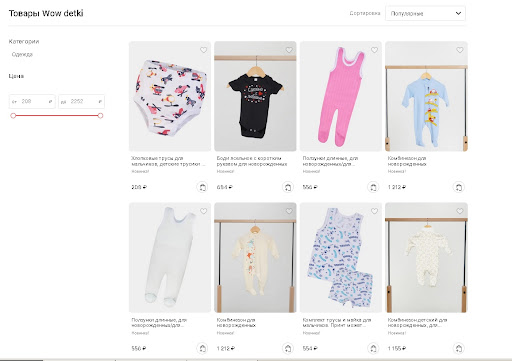The height and width of the screenshot is (361, 512).
Task: Add the tank-and-shorts set to cart
Action: click(x=373, y=349)
